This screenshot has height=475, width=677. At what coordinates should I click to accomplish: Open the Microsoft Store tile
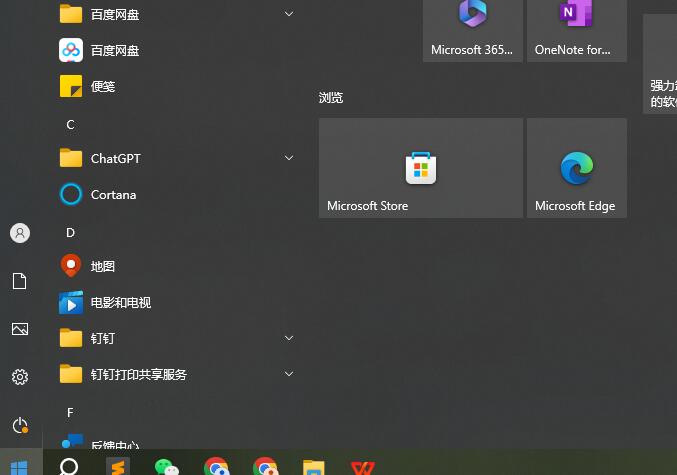coord(421,168)
